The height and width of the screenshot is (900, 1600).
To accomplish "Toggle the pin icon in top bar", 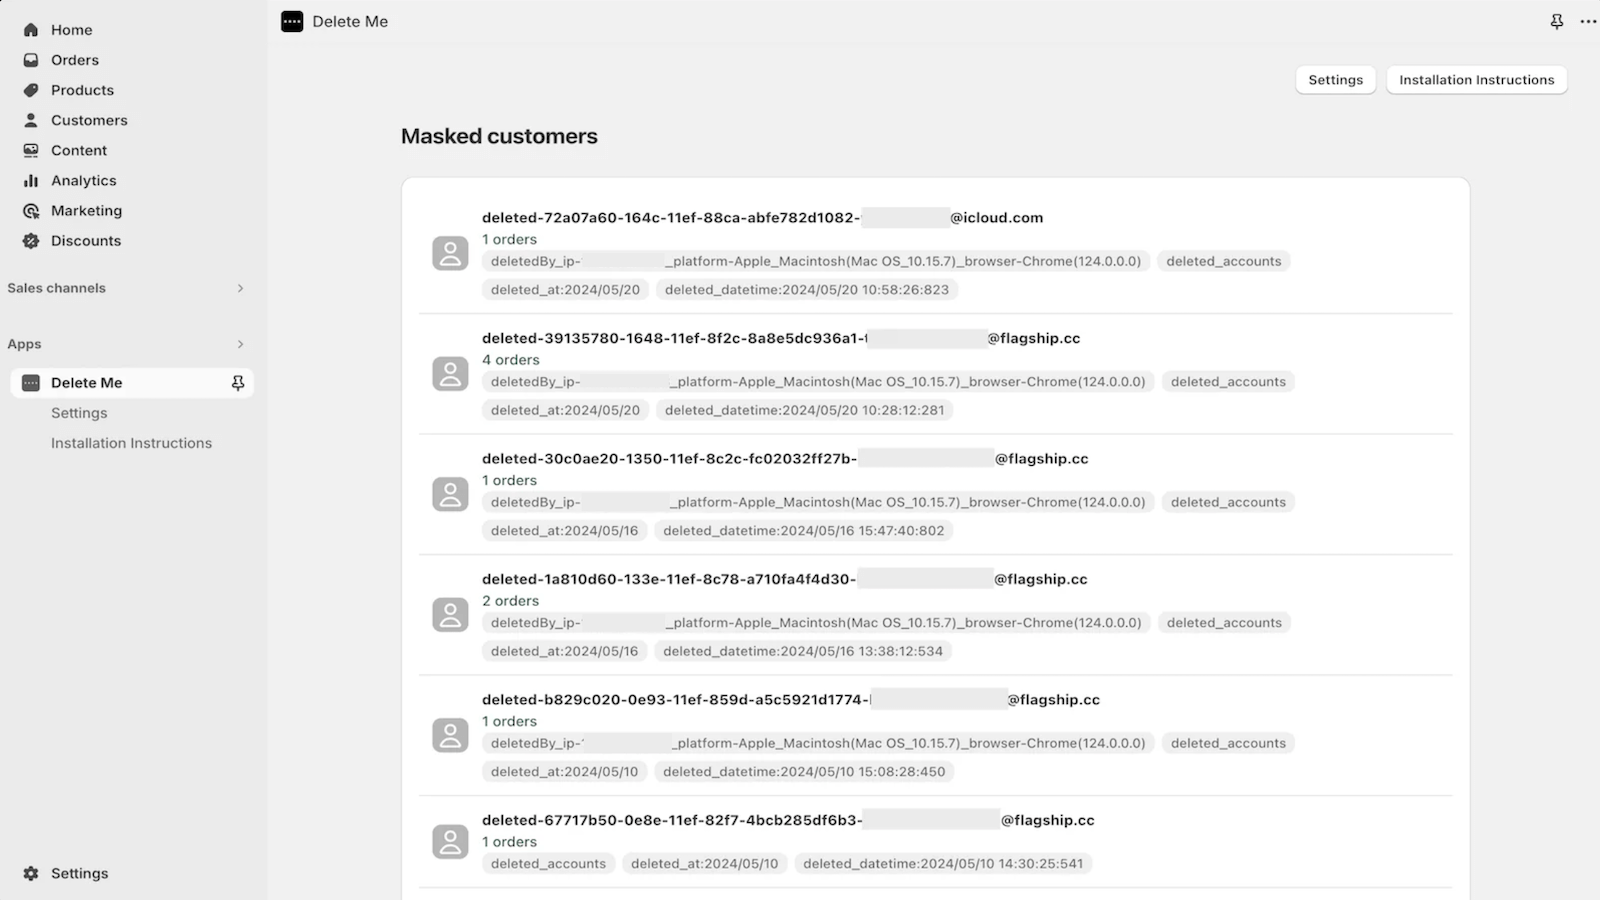I will point(1557,21).
